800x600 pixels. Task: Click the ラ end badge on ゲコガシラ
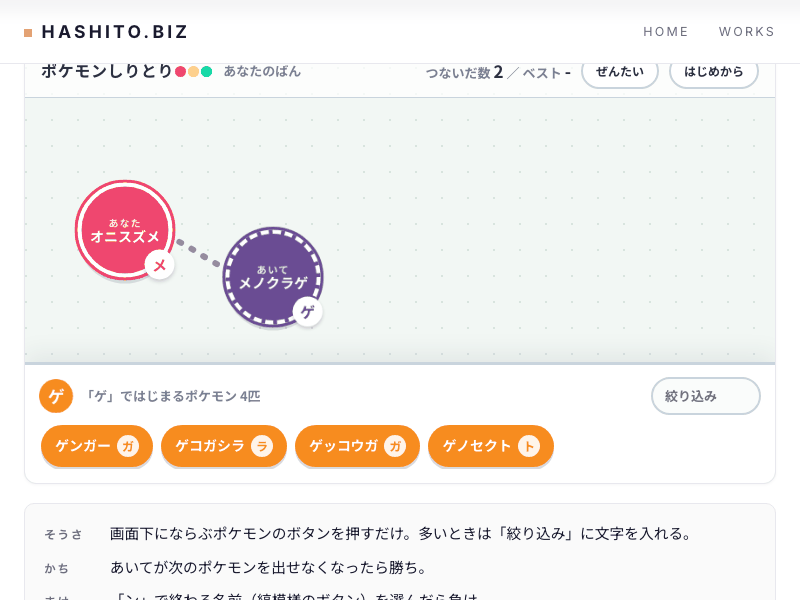tap(262, 446)
